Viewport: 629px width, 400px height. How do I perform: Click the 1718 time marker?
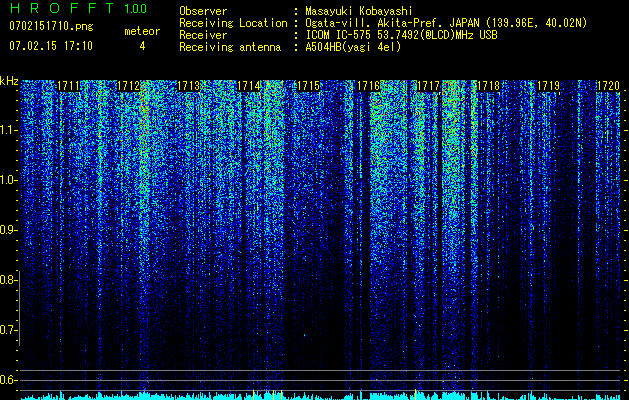[489, 86]
